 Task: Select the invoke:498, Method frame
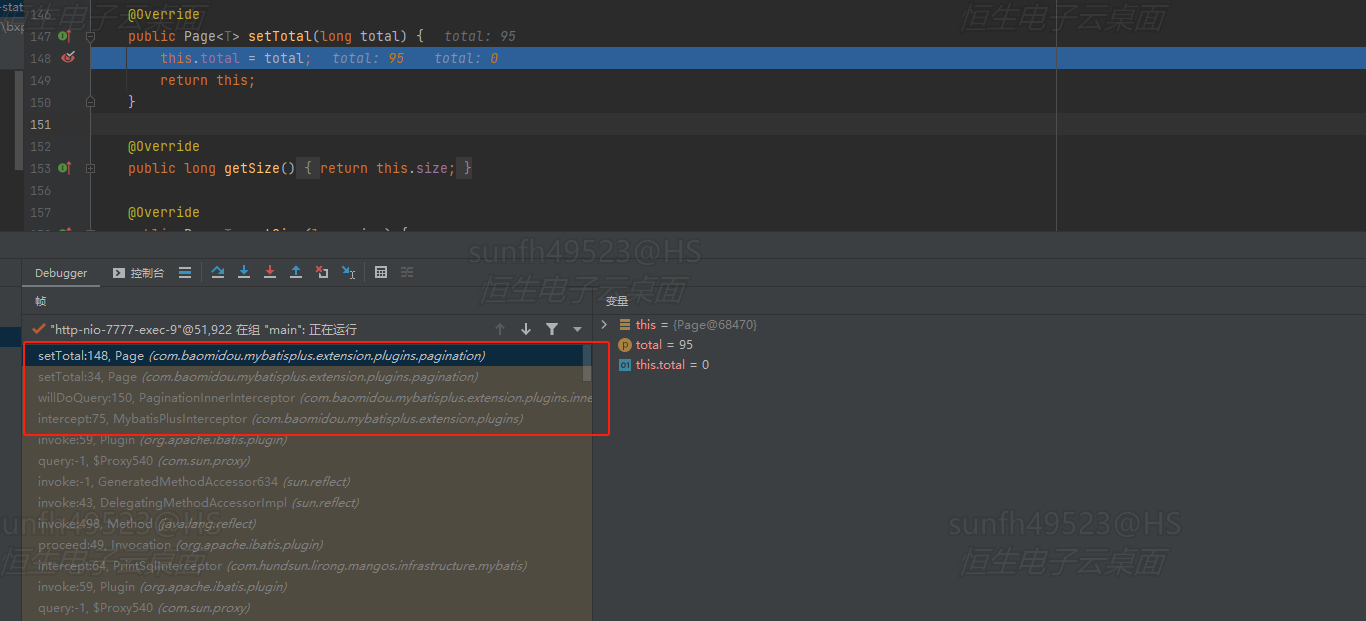308,524
